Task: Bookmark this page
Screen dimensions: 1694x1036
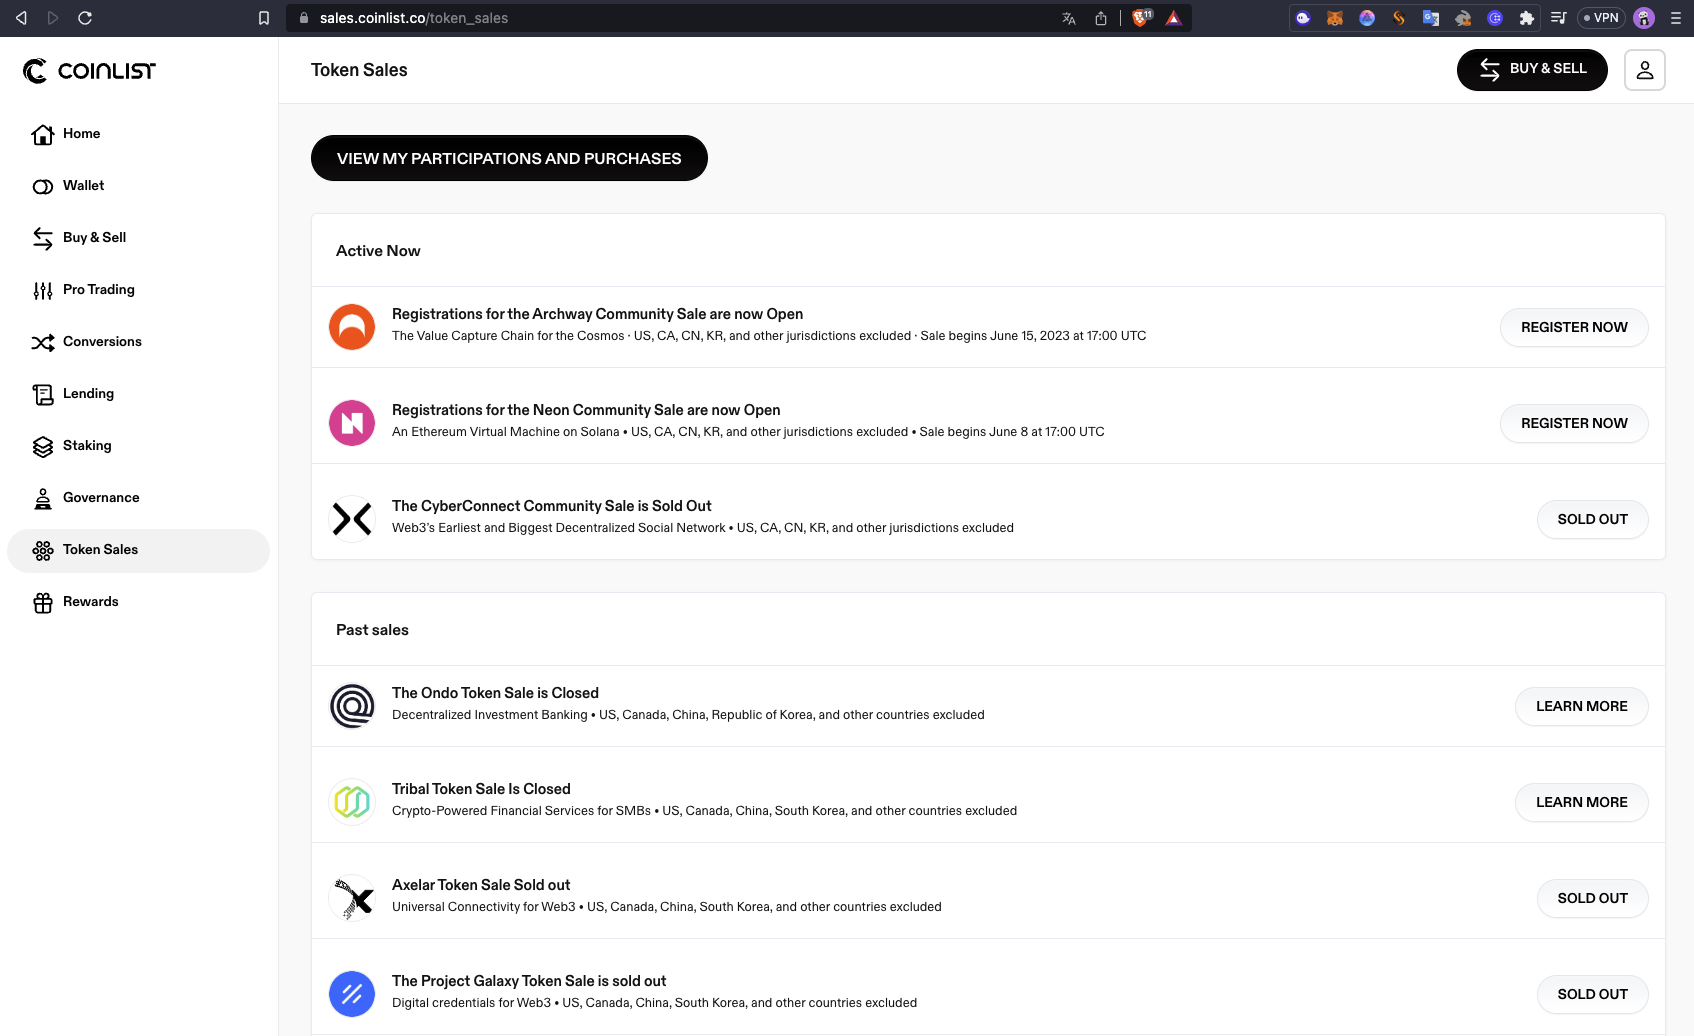Action: point(264,18)
